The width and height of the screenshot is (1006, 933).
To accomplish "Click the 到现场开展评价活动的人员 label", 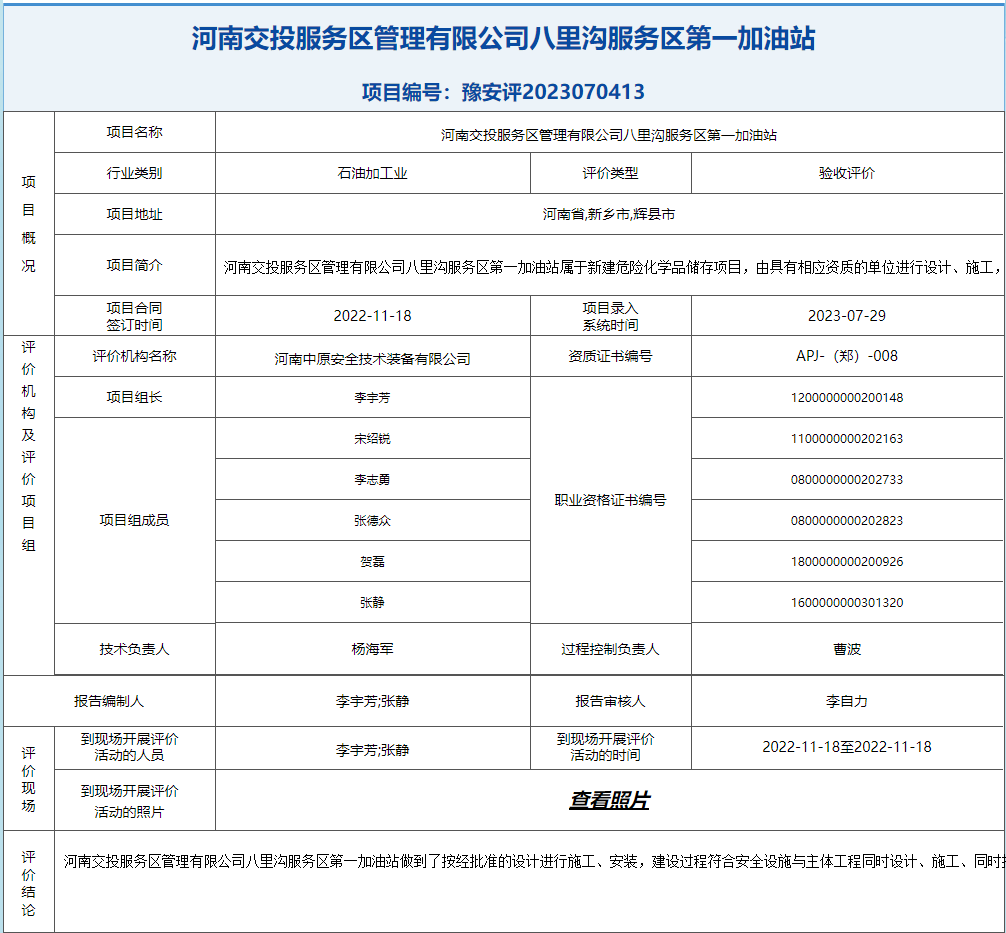I will [130, 748].
